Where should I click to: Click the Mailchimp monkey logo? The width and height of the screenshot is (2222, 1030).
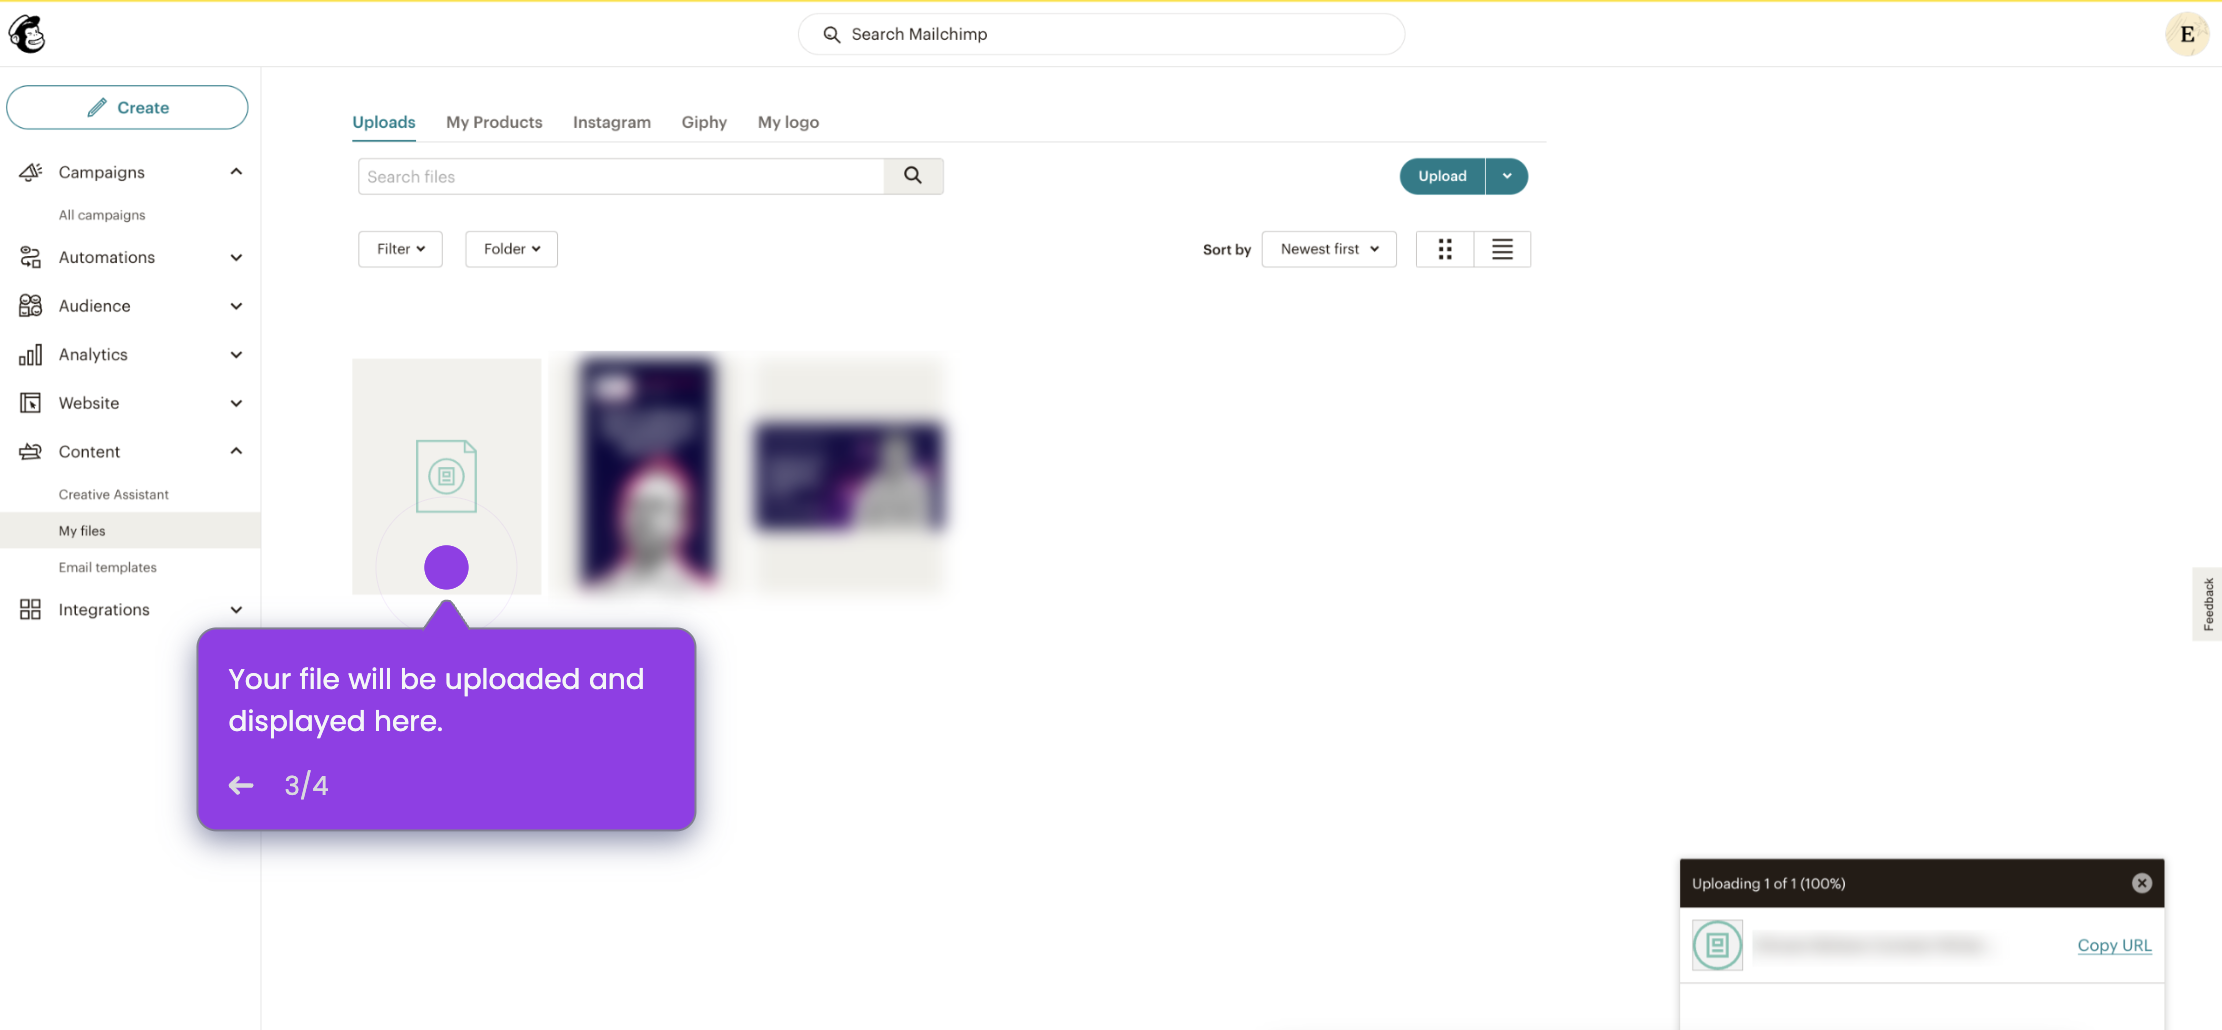26,33
